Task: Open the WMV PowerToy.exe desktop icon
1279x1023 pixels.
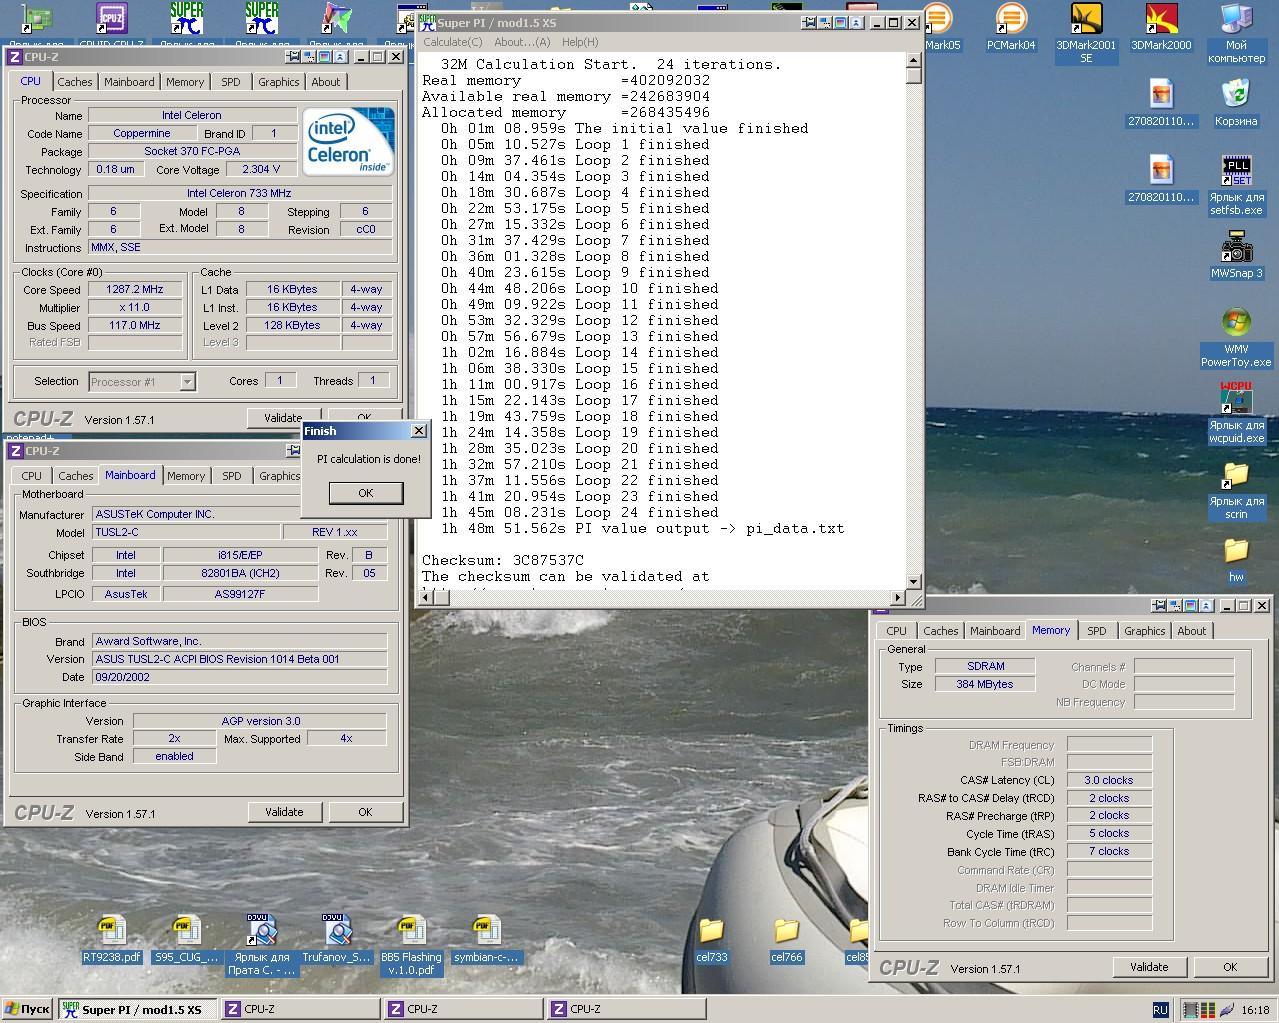Action: tap(1236, 338)
